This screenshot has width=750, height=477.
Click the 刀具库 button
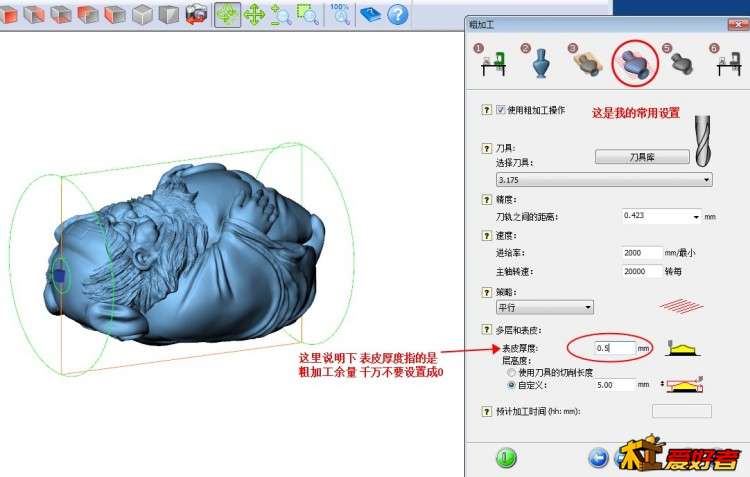[642, 157]
